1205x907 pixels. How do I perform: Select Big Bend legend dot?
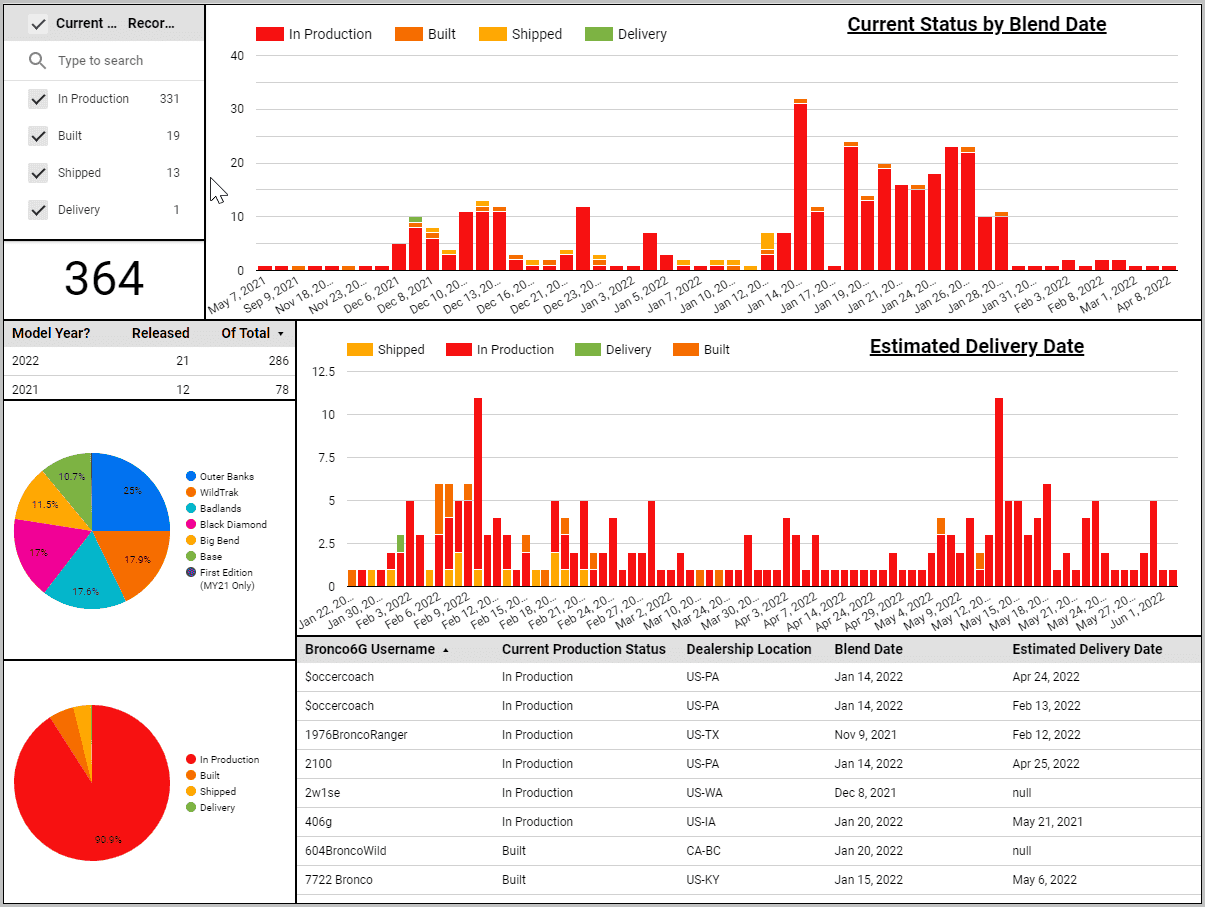click(x=190, y=541)
